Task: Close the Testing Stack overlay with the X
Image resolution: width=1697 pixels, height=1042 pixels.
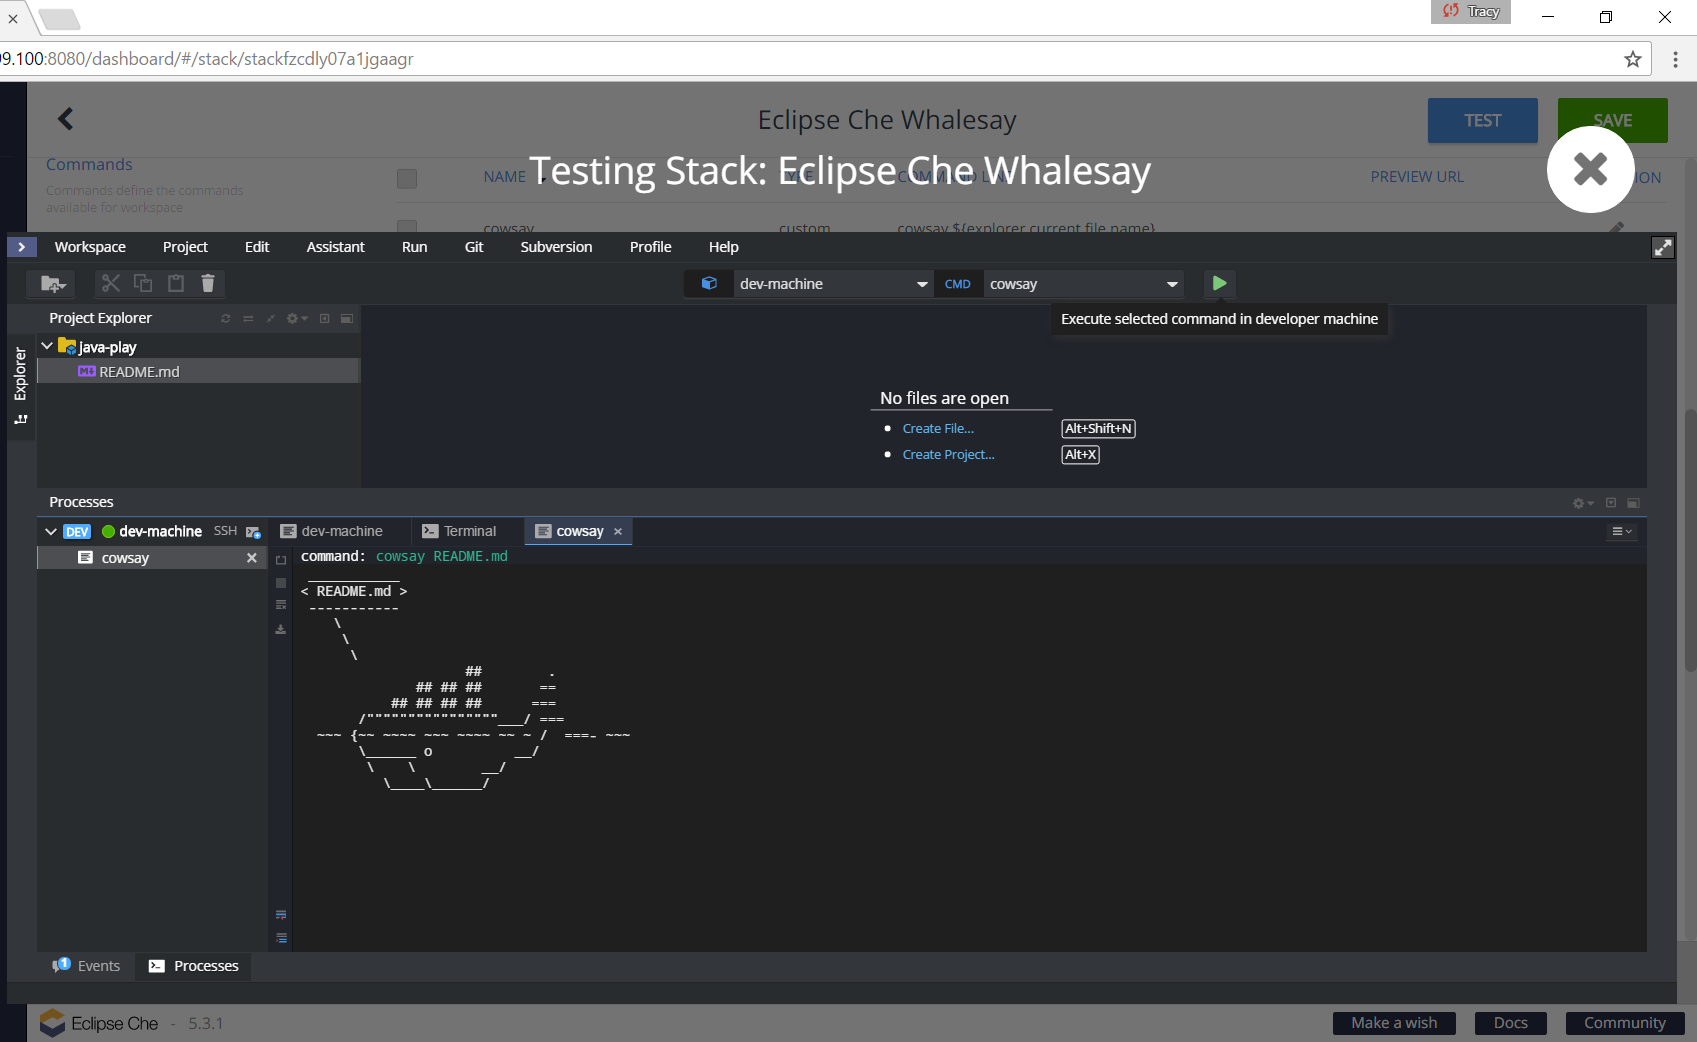Action: coord(1590,169)
